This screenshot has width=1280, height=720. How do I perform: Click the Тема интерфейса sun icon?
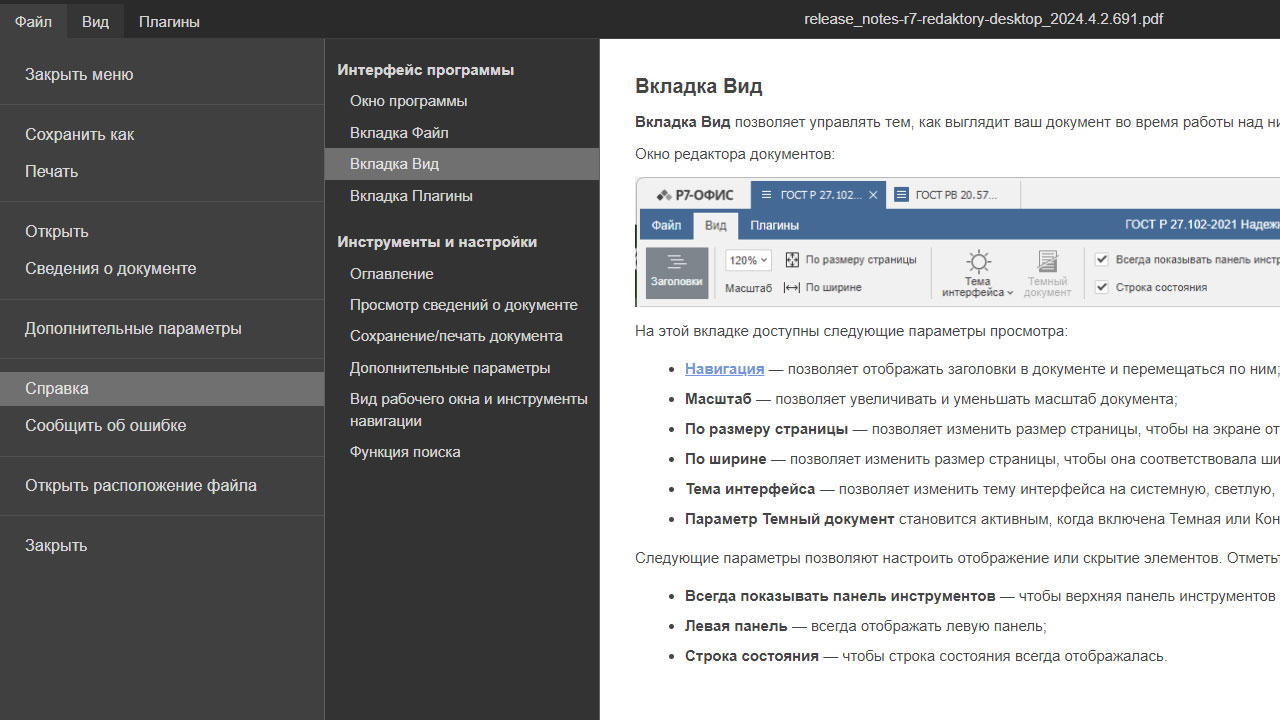pos(977,263)
